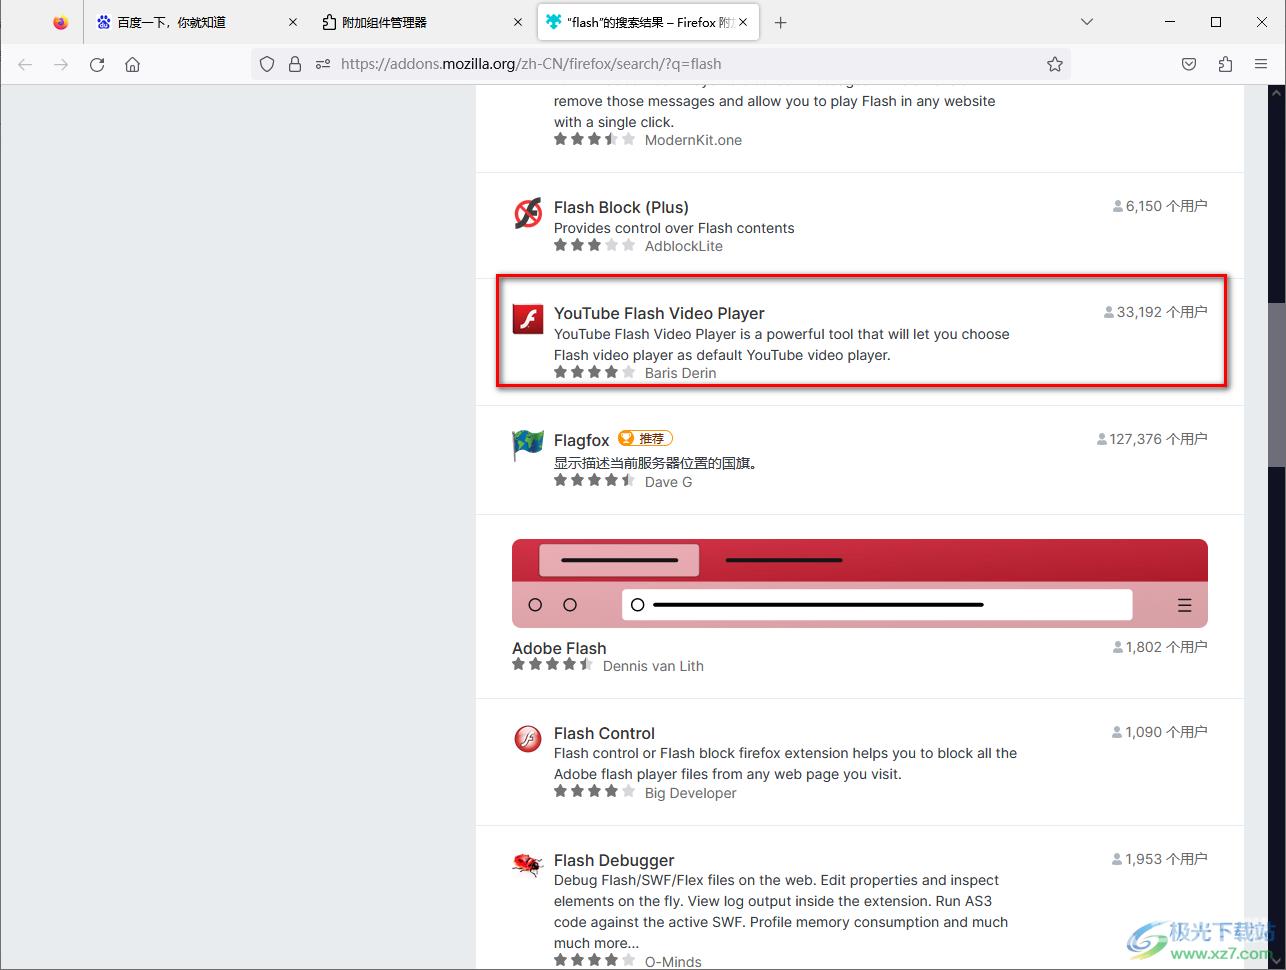Open the Flagfox add-on page
Screen dimensions: 1286x970
[582, 440]
